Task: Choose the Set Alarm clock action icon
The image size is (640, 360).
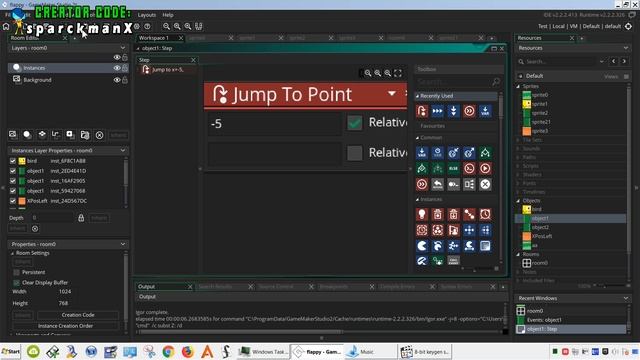Action: [485, 214]
